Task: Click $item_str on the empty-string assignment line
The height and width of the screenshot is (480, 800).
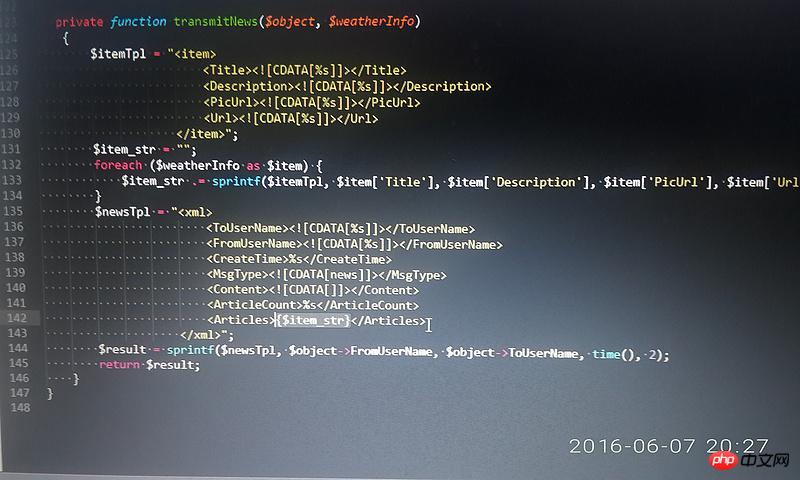Action: point(124,150)
